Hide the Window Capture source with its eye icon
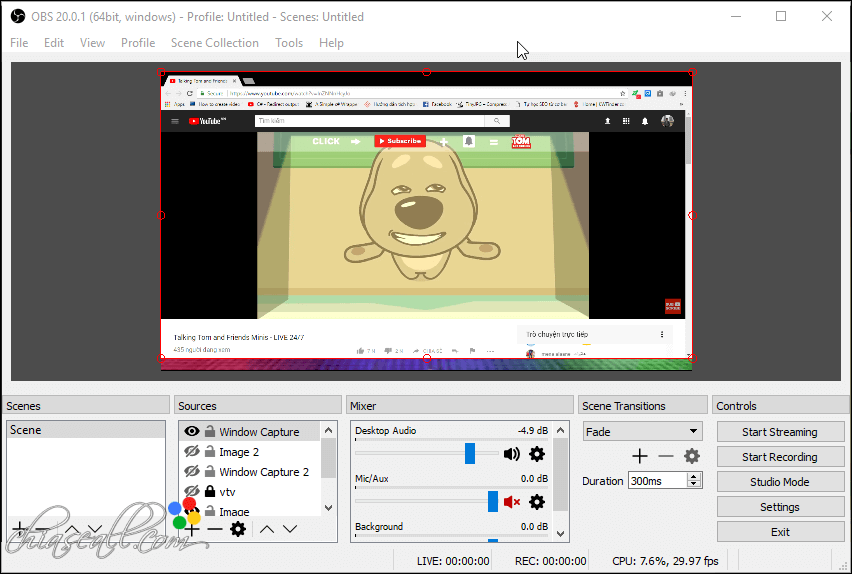Screen dimensions: 852x574 (191, 432)
